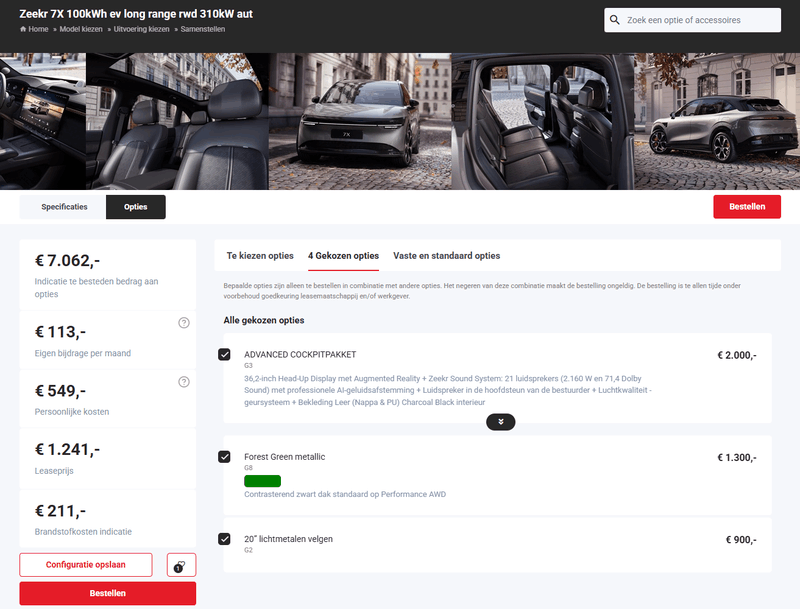800x609 pixels.
Task: Expand Advanced Cockpitpakket details chevron
Action: tap(501, 422)
